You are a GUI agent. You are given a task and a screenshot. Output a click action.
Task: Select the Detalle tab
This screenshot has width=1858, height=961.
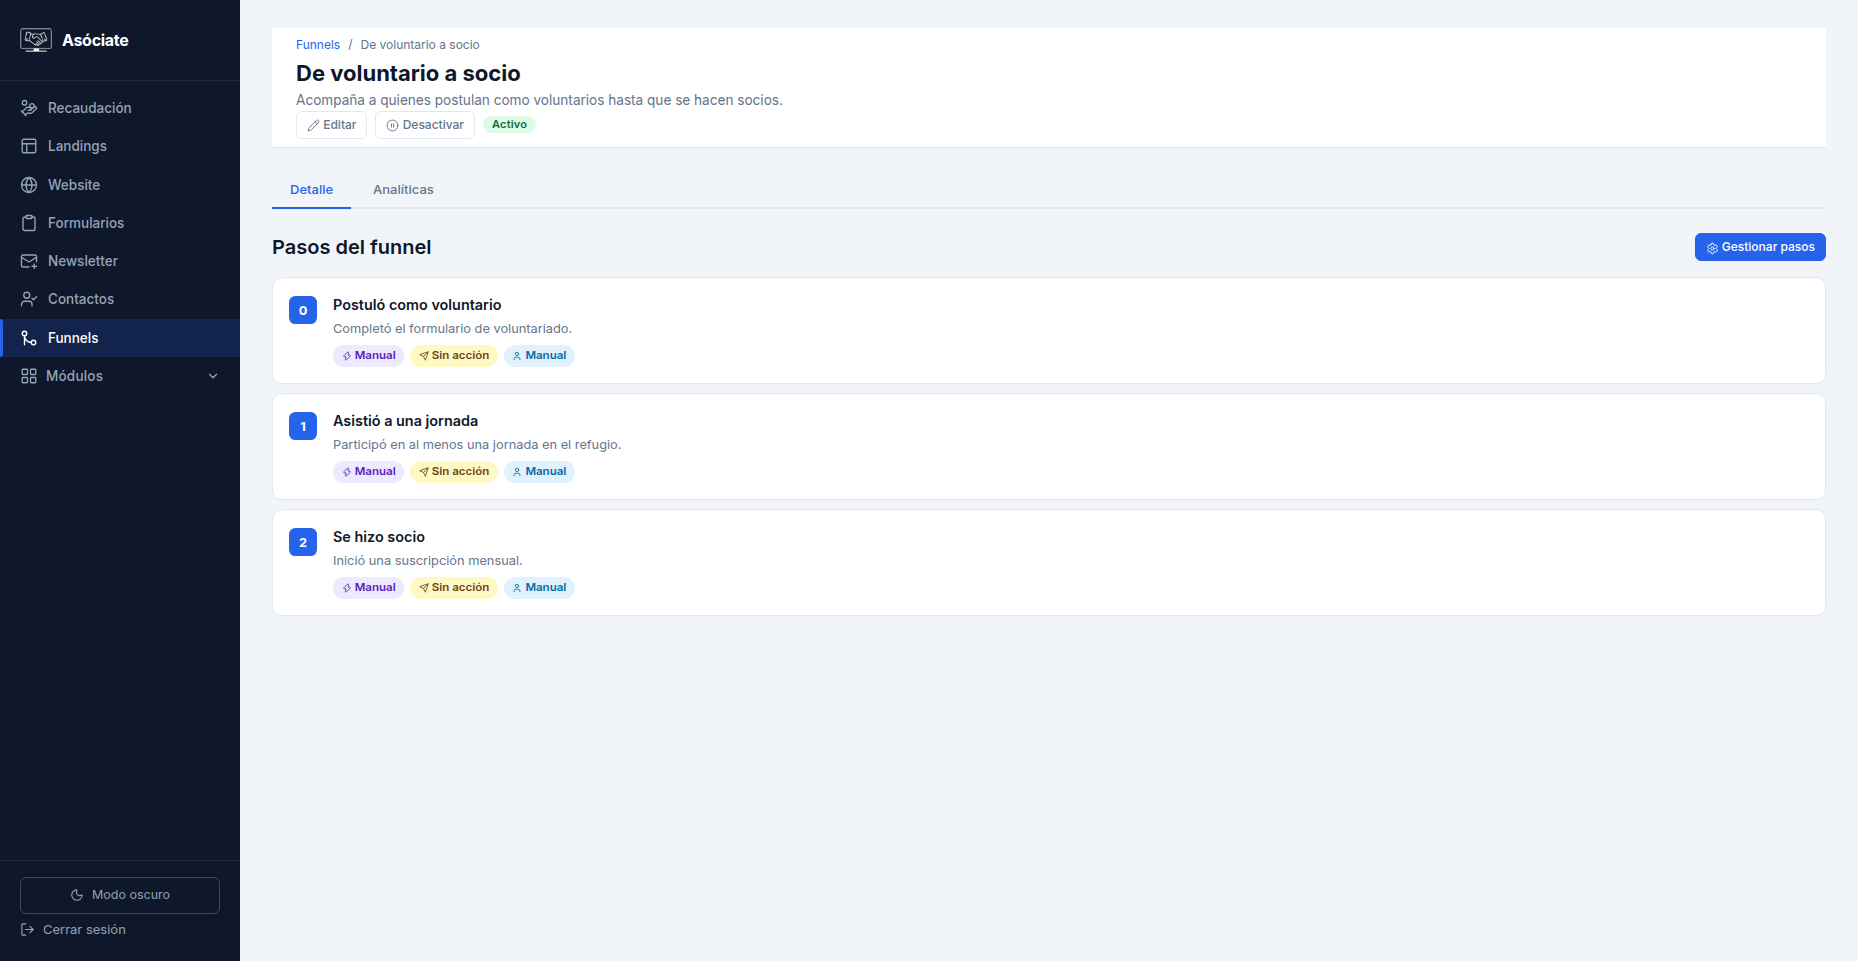[311, 190]
